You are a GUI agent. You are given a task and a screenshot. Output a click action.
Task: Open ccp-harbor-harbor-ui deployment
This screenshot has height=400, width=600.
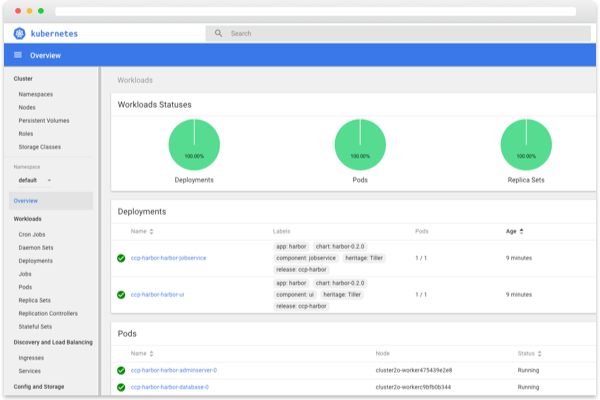(x=157, y=295)
